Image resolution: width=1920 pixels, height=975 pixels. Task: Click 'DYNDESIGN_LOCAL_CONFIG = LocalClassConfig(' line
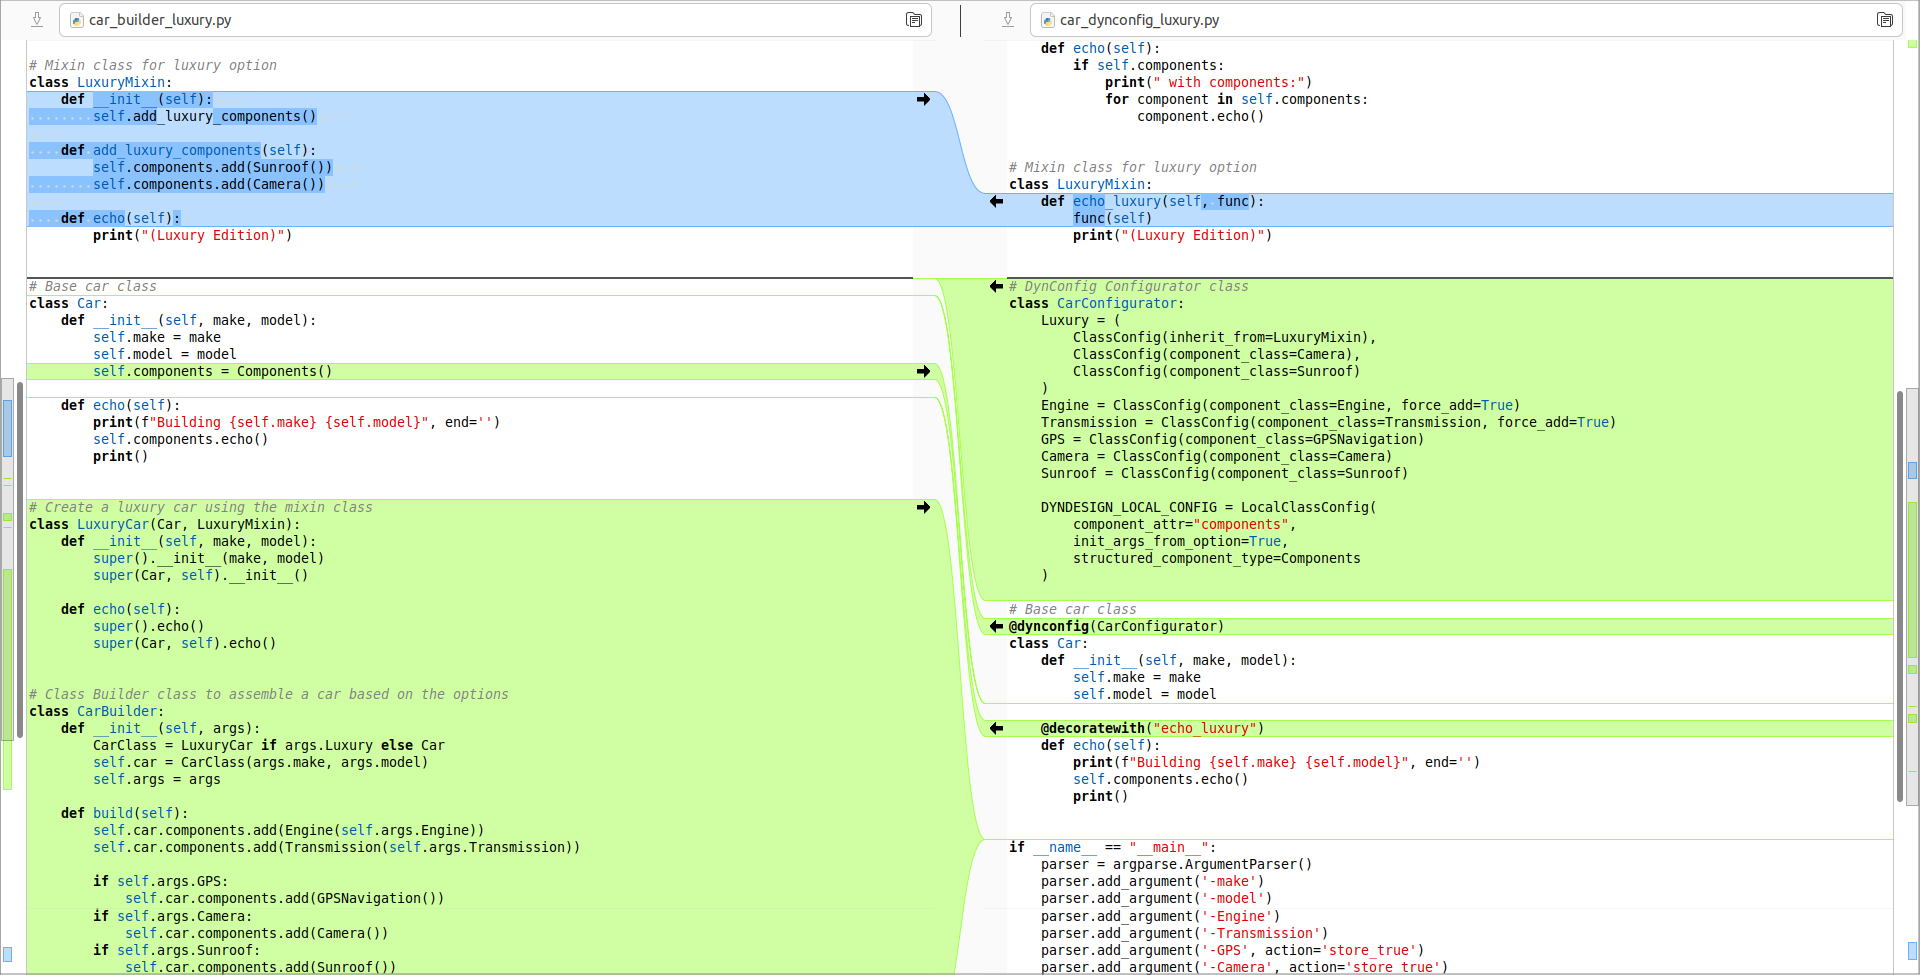click(1209, 508)
